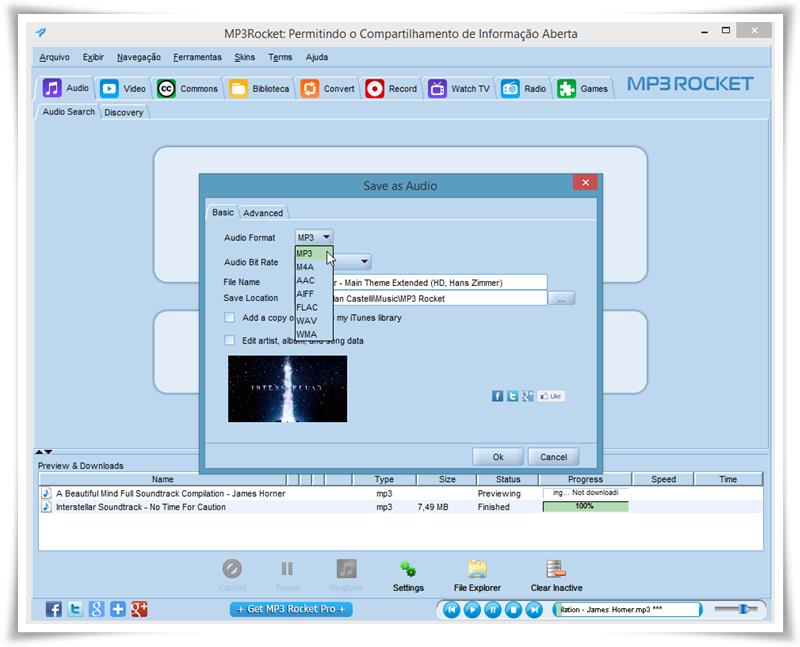Screen dimensions: 800x647
Task: Select the Audio Search tab
Action: point(68,112)
